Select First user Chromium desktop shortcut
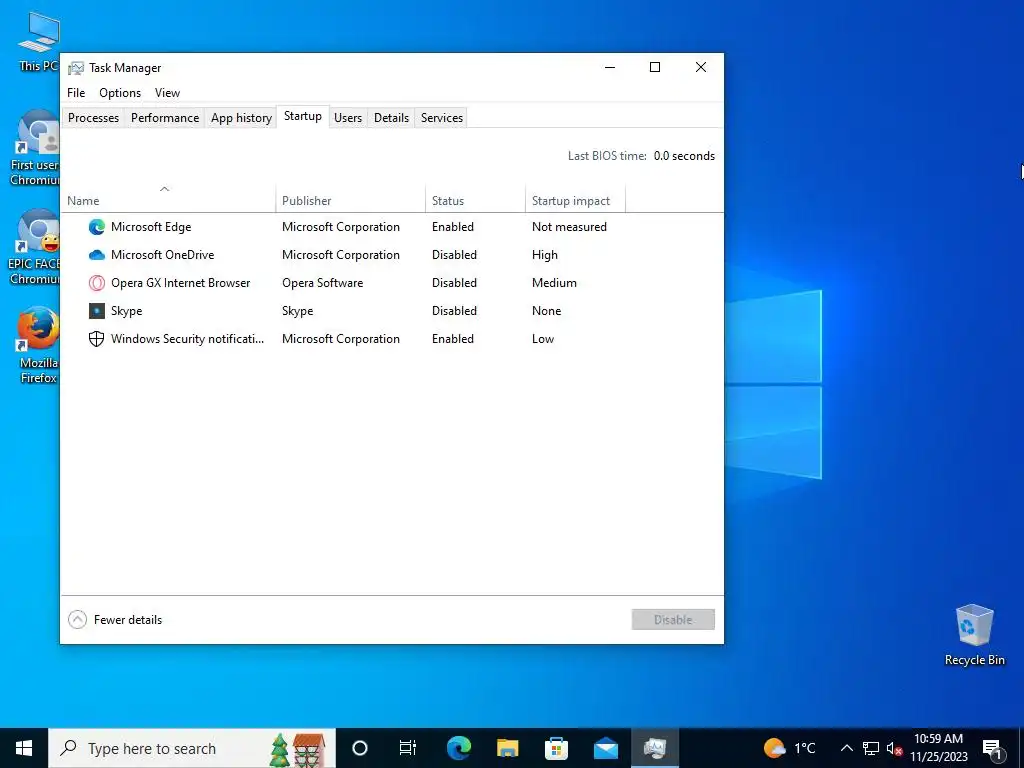1024x768 pixels. click(x=36, y=148)
